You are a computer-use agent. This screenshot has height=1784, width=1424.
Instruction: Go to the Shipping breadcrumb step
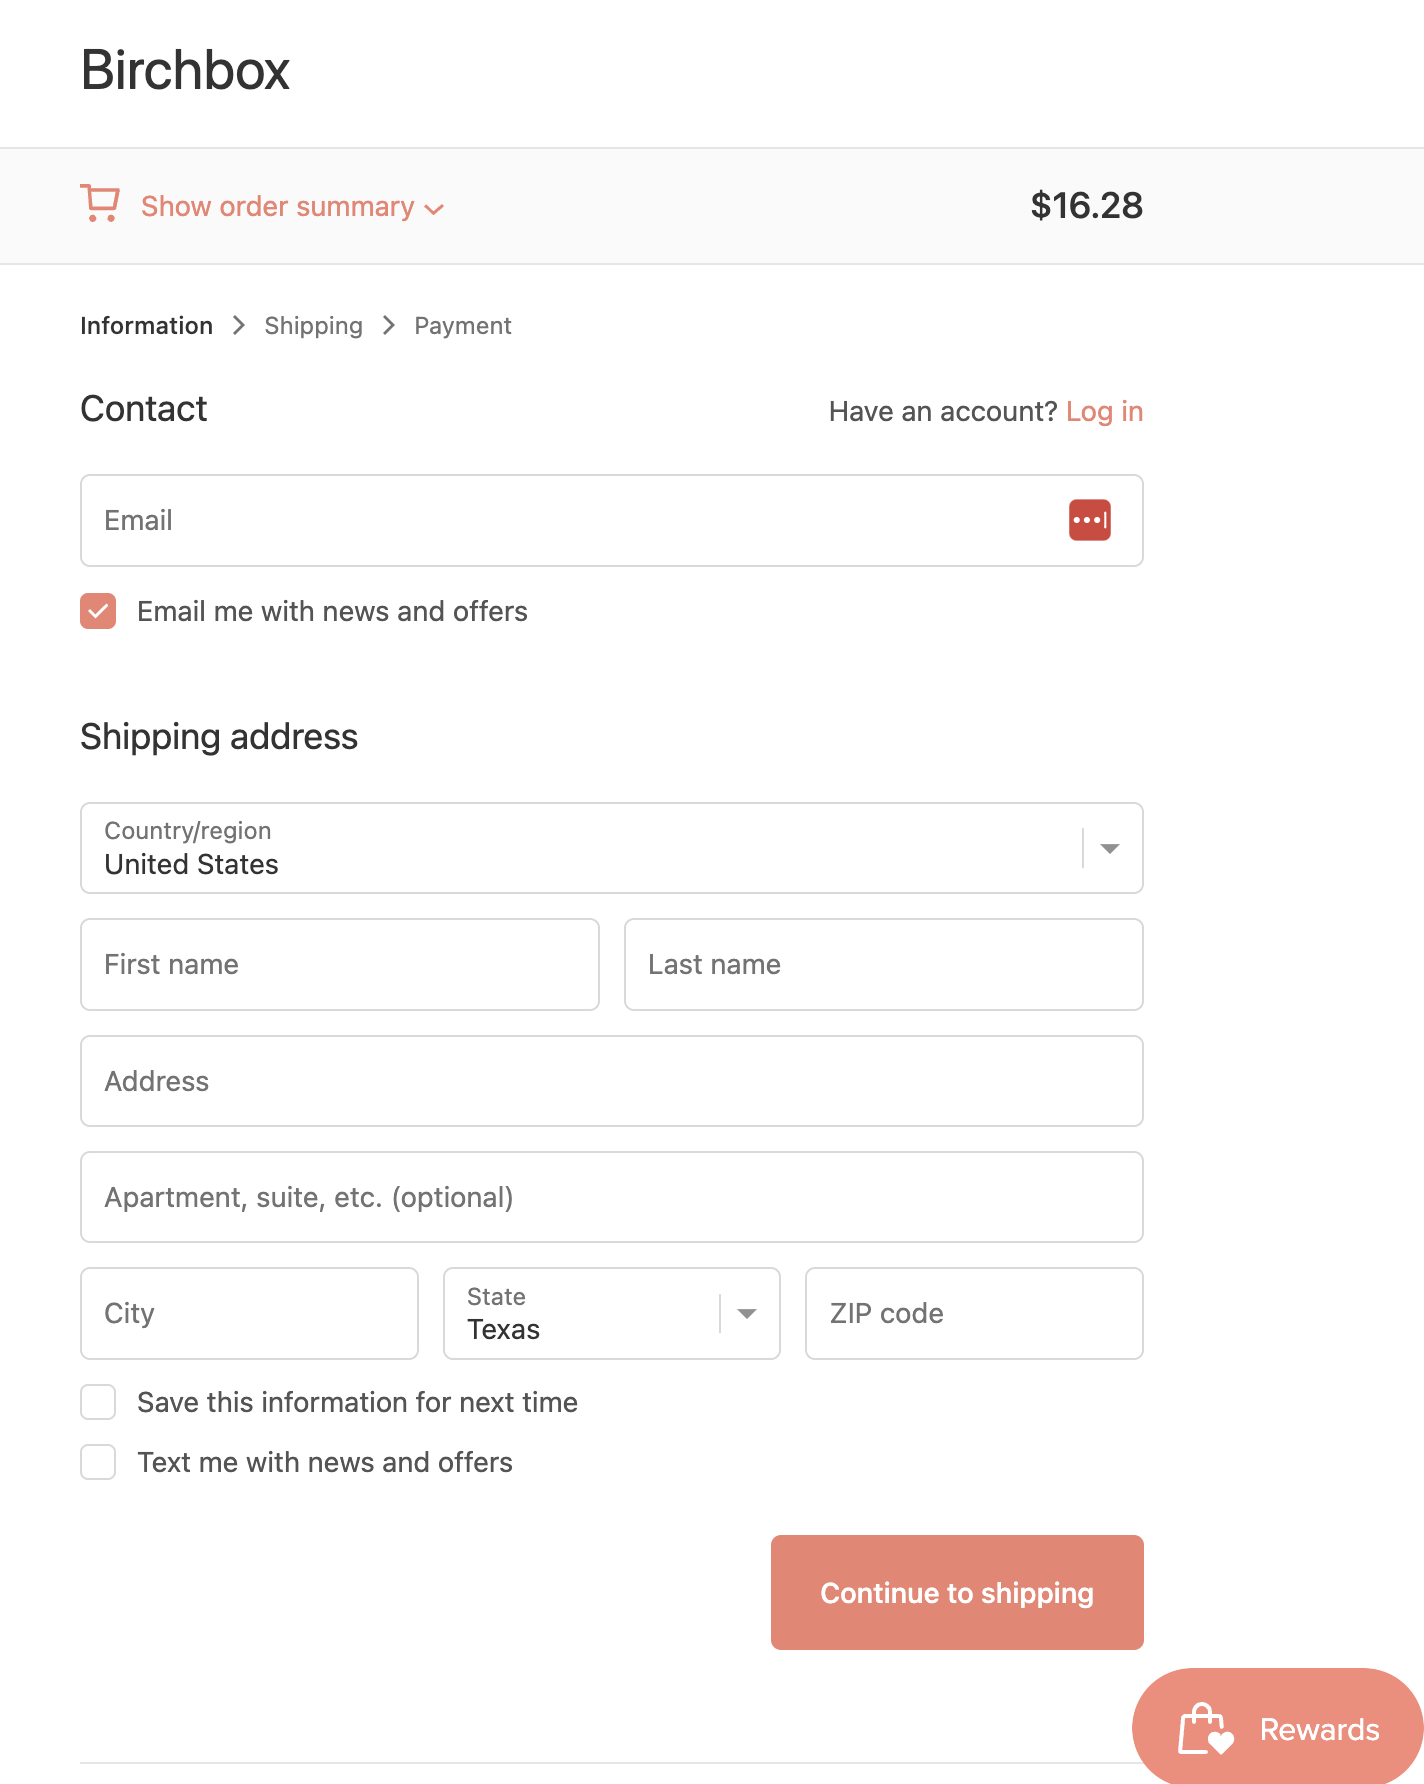point(313,326)
